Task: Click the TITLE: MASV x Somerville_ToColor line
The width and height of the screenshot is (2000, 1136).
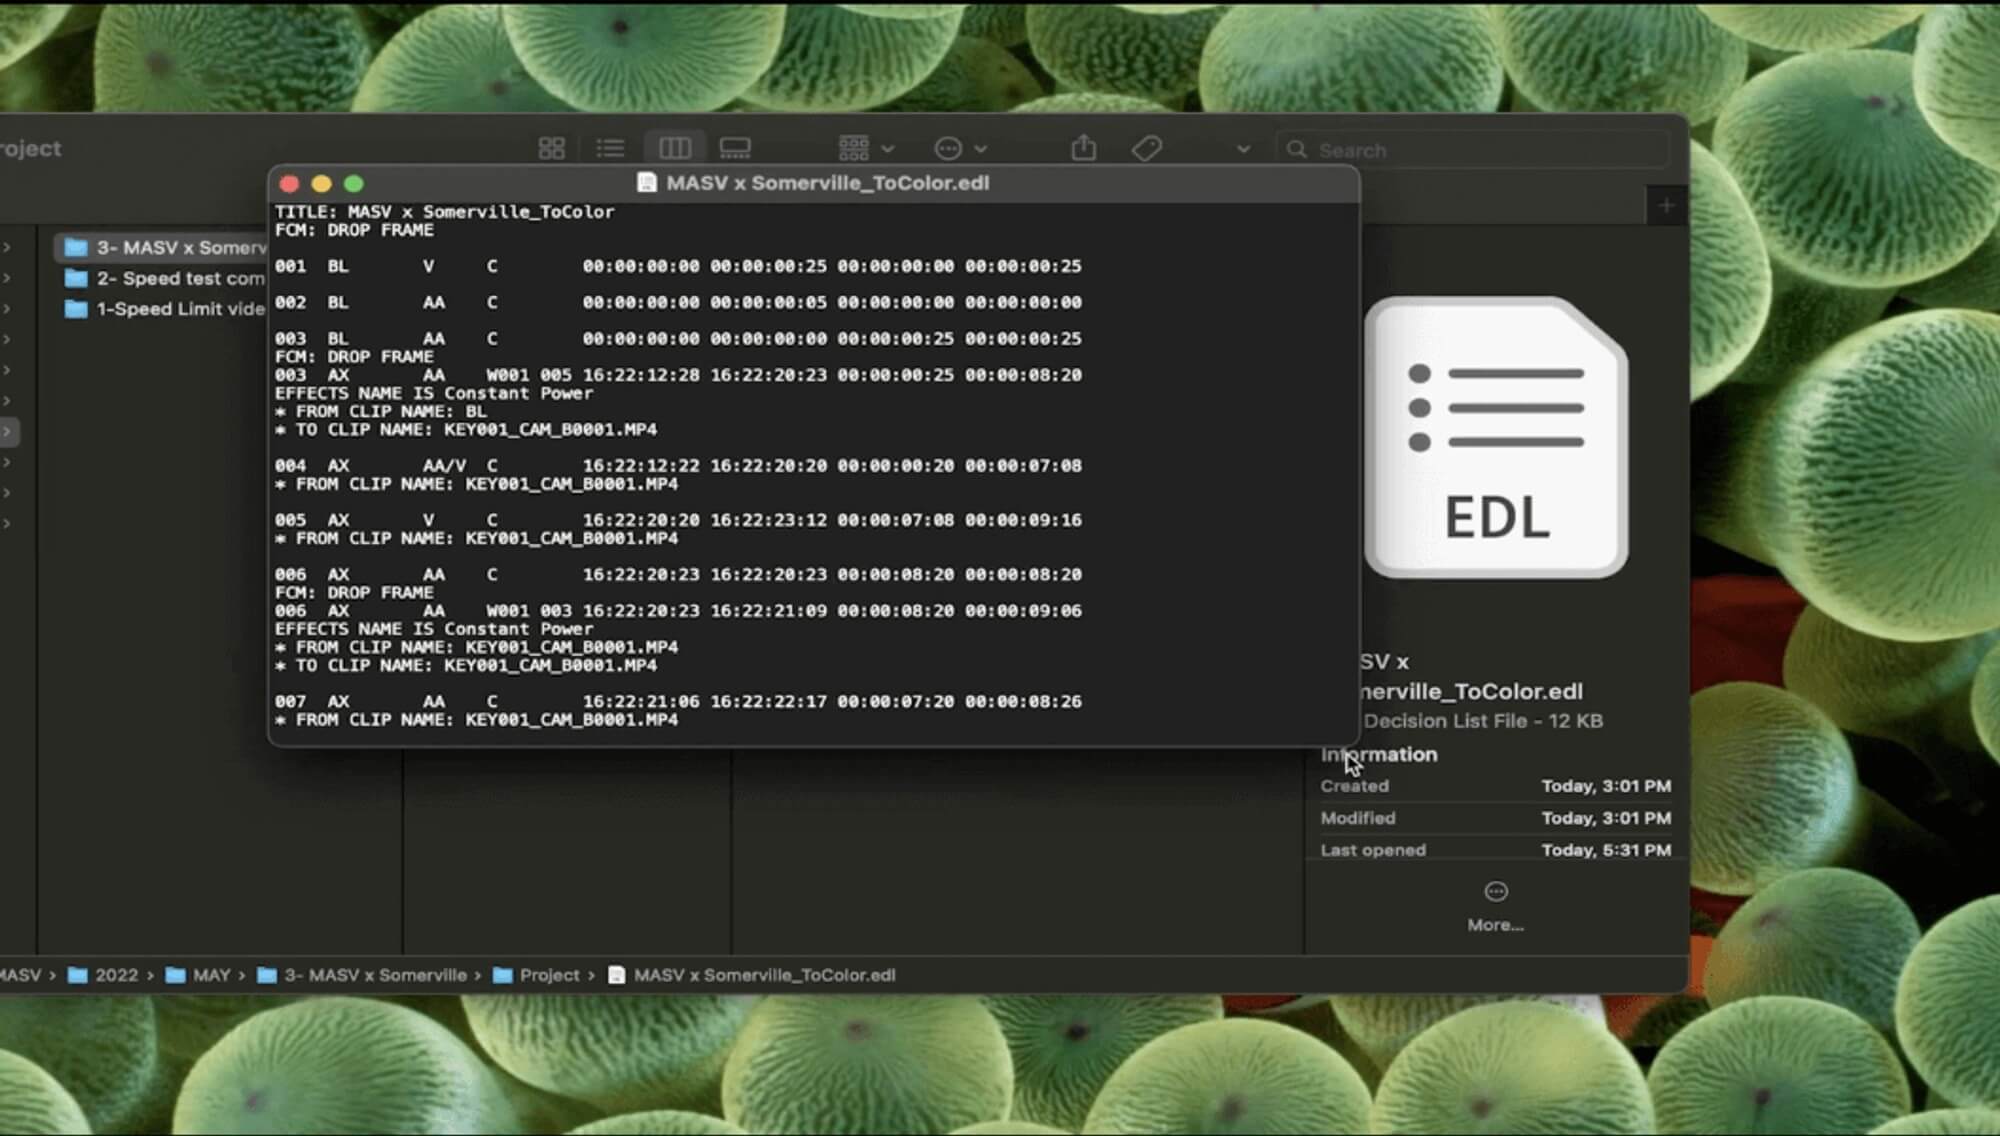Action: point(445,212)
